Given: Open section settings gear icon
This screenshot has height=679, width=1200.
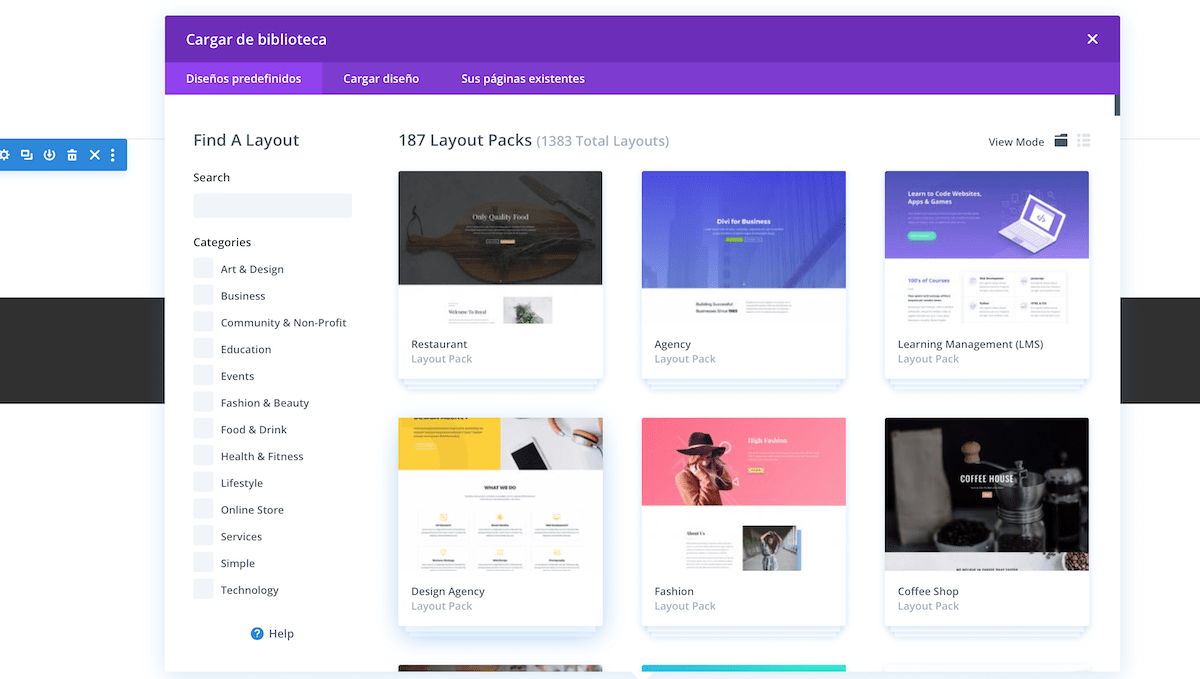Looking at the screenshot, I should (x=5, y=155).
